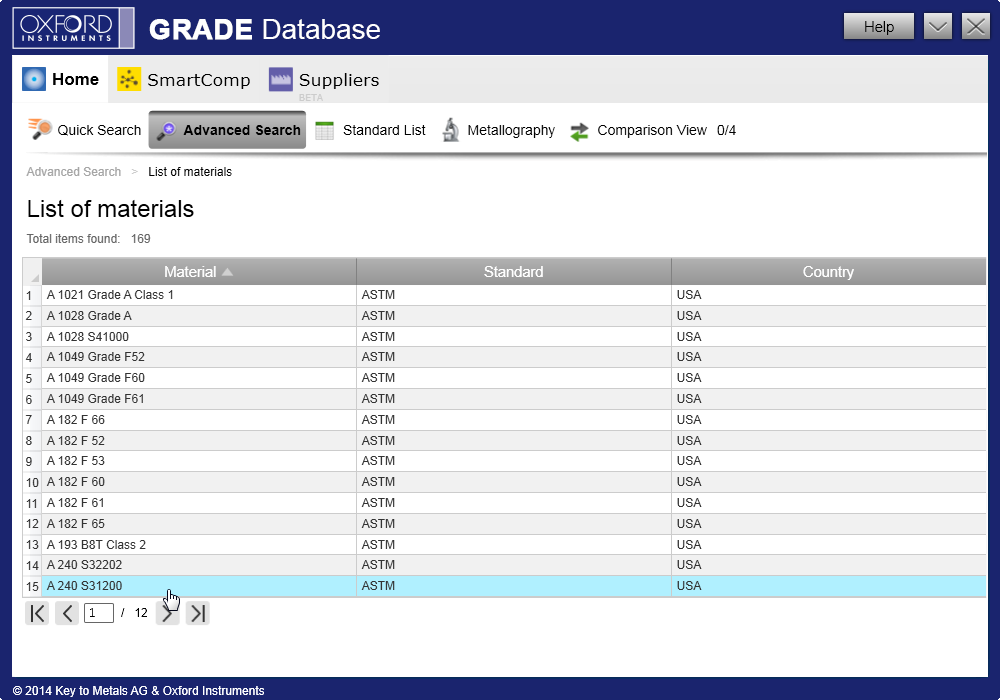
Task: Click the Advanced Search magnifier icon
Action: tap(166, 131)
